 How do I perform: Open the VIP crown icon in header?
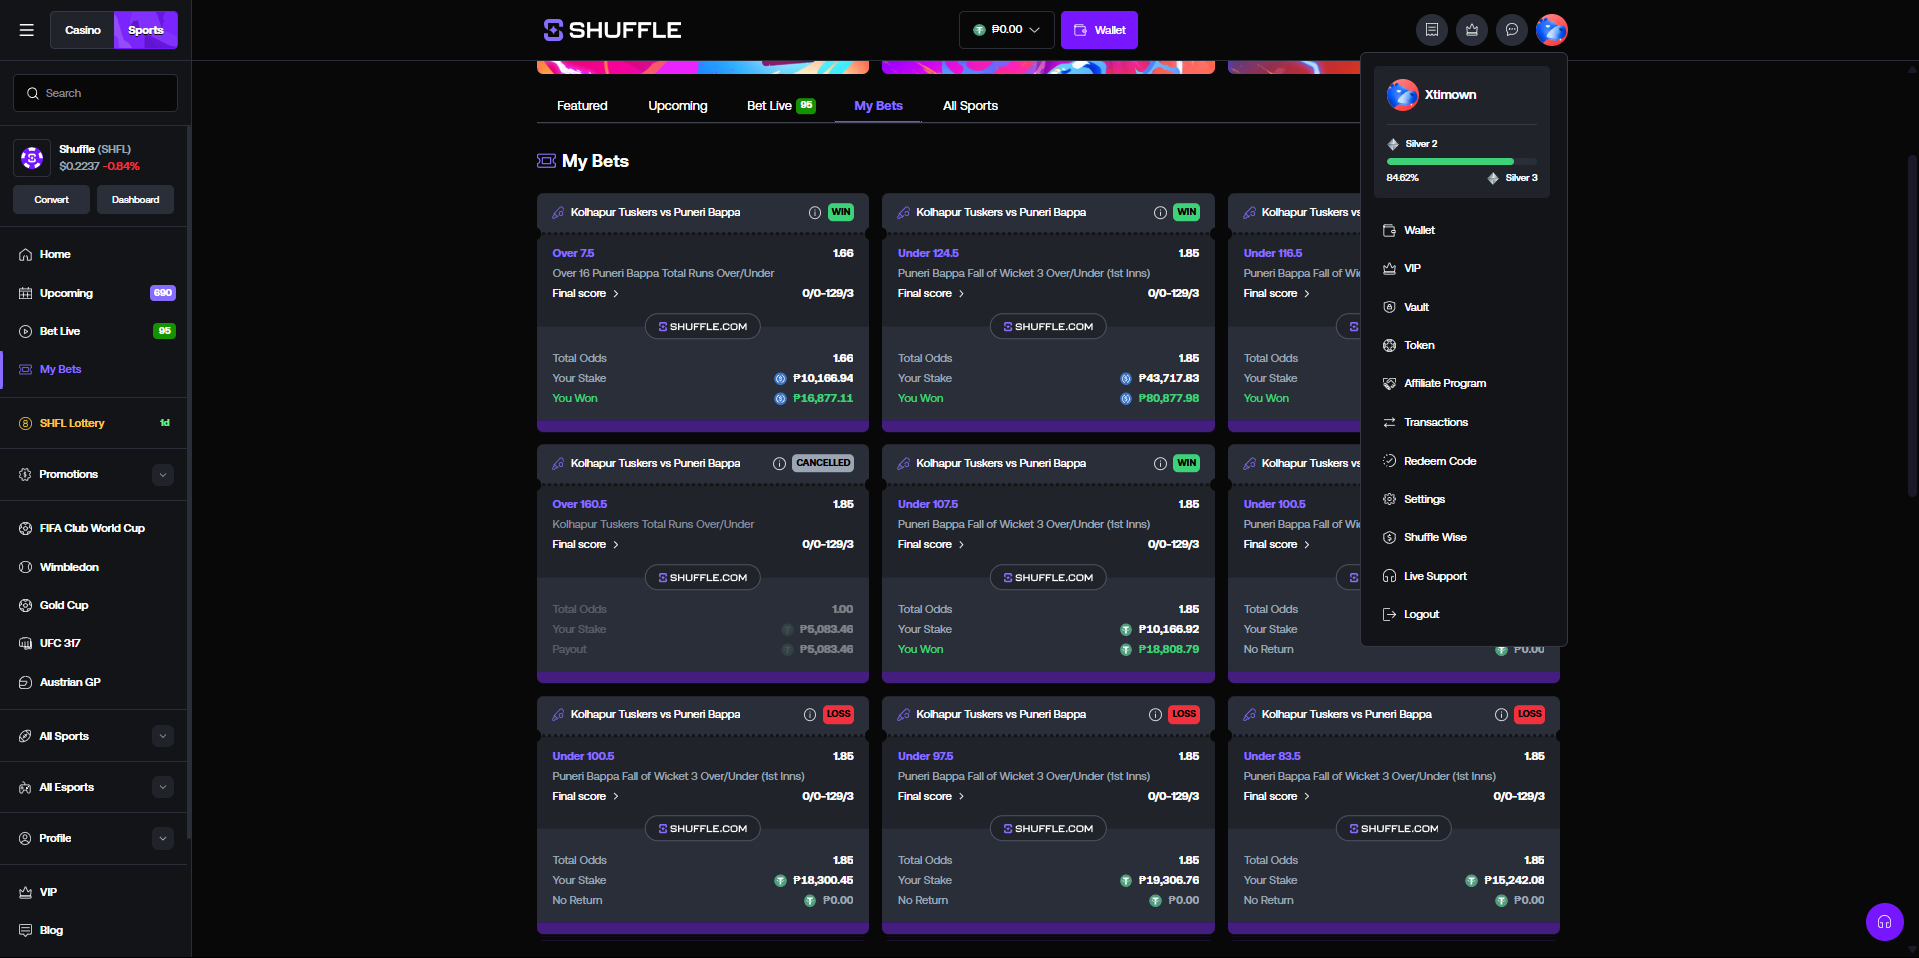(x=1472, y=30)
